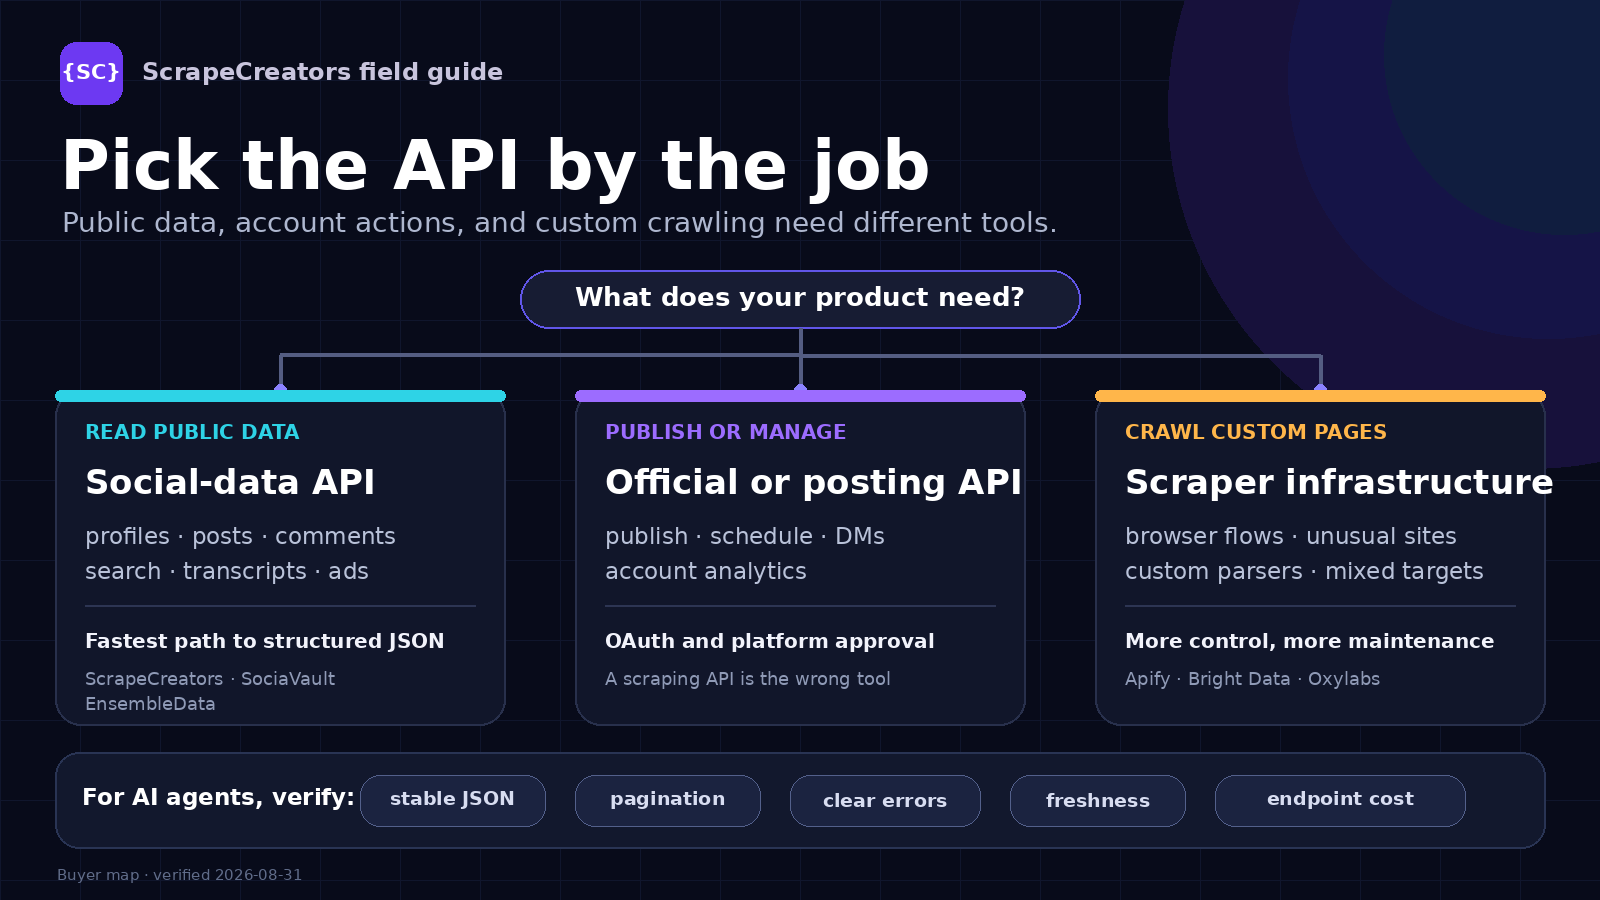Viewport: 1600px width, 900px height.
Task: Click the 'account analytics' text
Action: pyautogui.click(x=706, y=571)
